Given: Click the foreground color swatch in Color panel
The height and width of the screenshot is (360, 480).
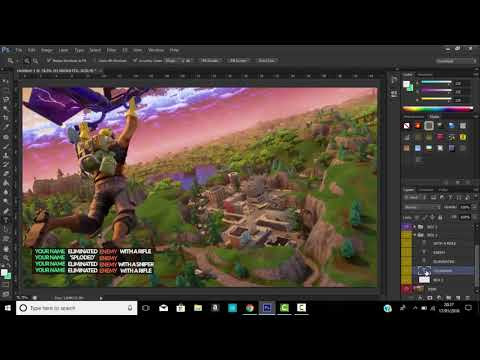Looking at the screenshot, I should click(406, 84).
